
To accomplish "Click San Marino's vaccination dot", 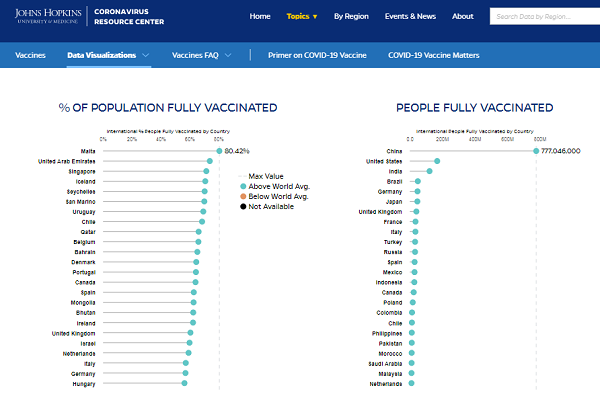I will pyautogui.click(x=204, y=201).
